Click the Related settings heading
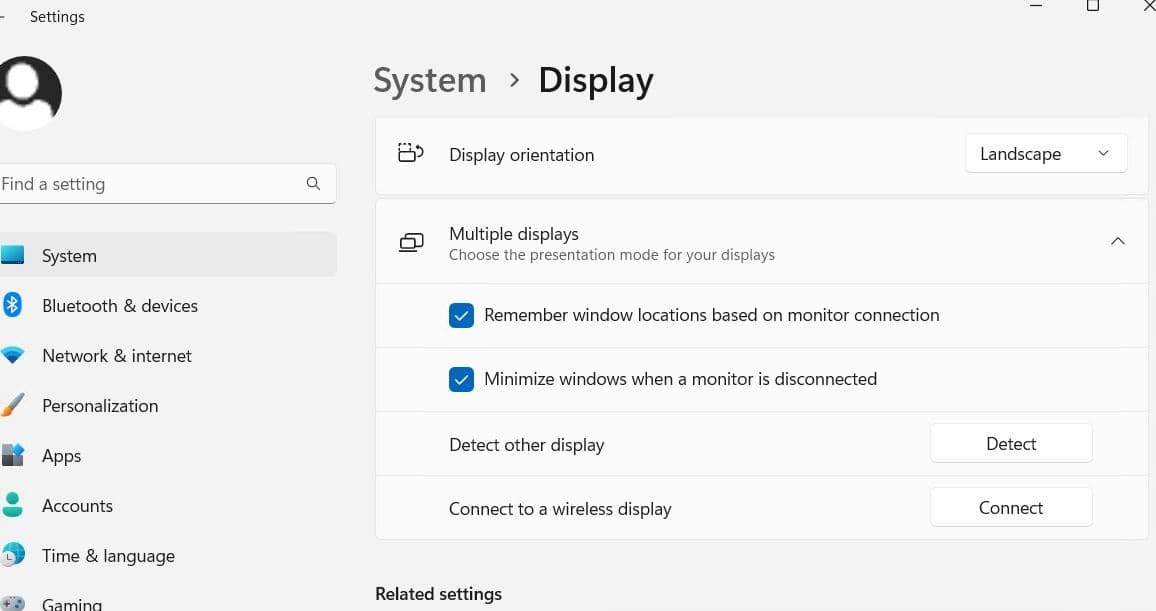 click(x=439, y=593)
